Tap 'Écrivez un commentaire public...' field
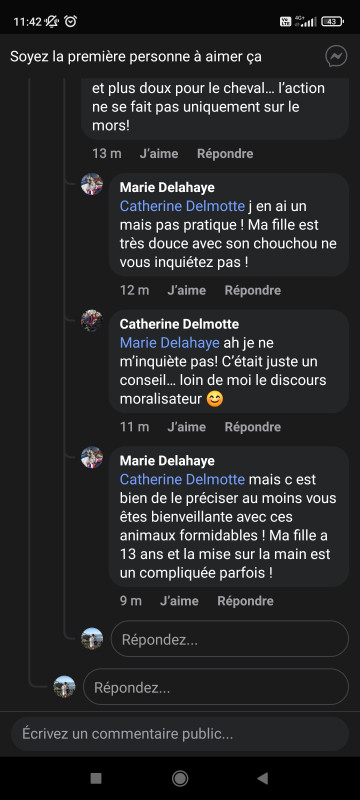Image resolution: width=360 pixels, height=800 pixels. (180, 734)
